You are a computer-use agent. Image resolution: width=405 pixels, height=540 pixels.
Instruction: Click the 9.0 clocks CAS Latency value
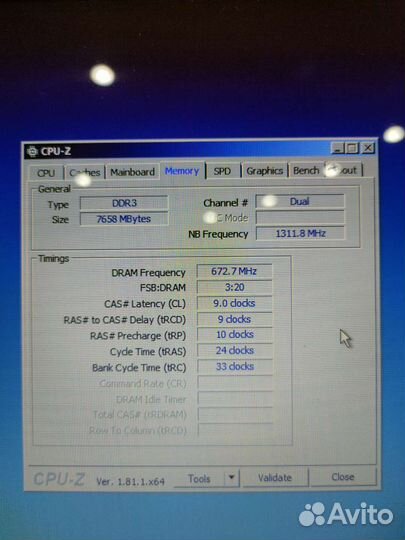pos(235,303)
